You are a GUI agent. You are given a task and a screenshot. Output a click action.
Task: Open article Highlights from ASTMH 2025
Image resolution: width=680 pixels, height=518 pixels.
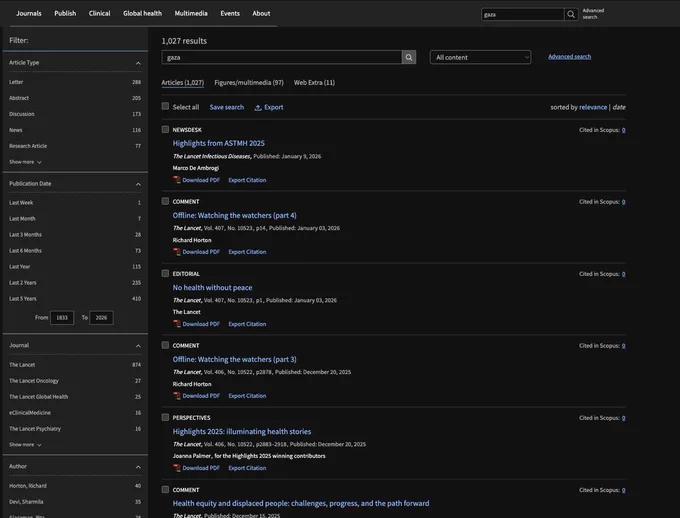(219, 143)
